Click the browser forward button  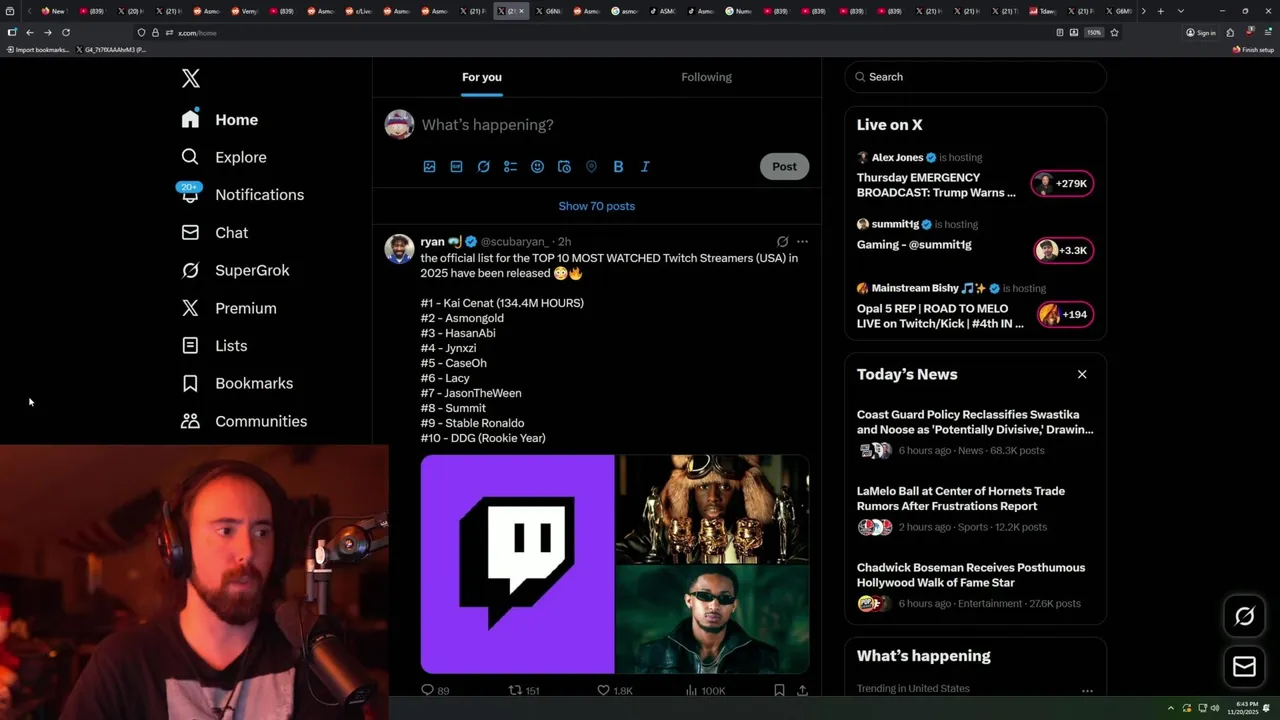tap(48, 32)
